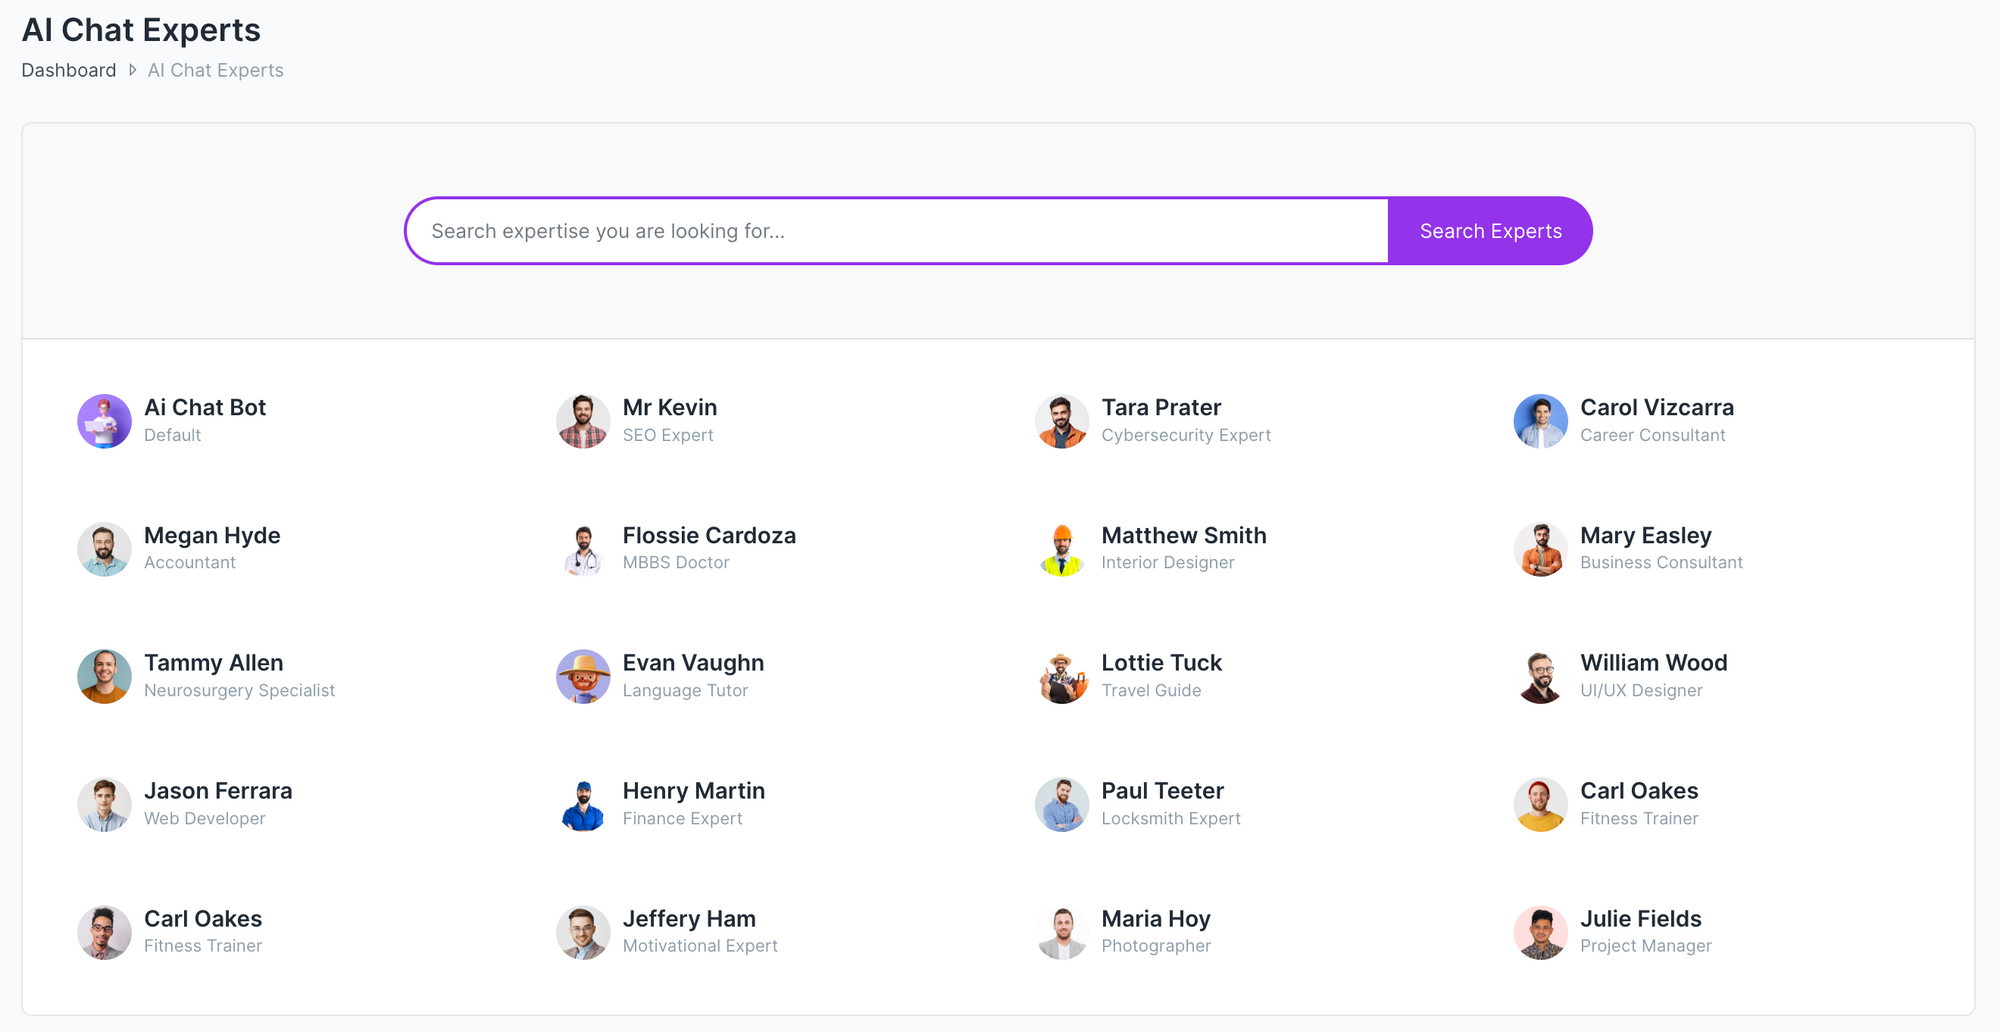Click the Ai Chat Bot avatar
The height and width of the screenshot is (1032, 2000).
coord(104,421)
